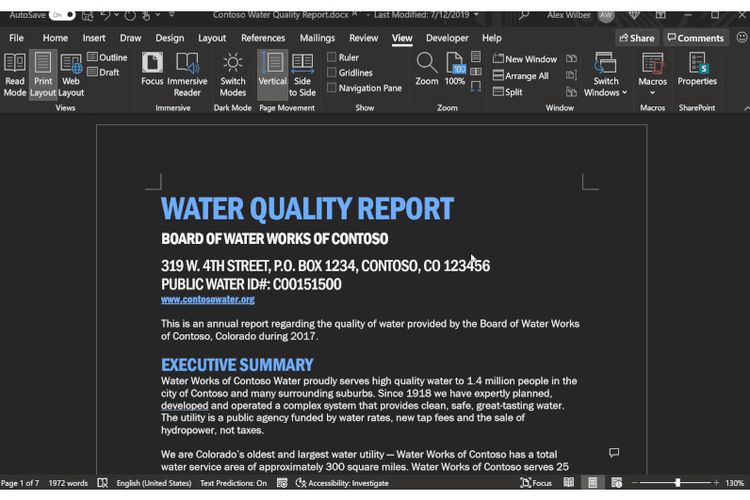This screenshot has width=750, height=500.
Task: Open the Zoom dialog
Action: (426, 69)
